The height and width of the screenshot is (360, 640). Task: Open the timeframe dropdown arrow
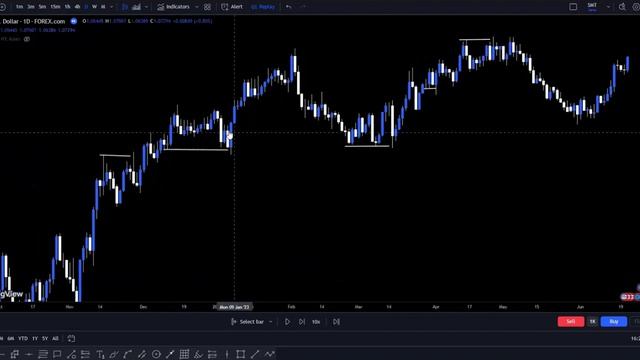111,7
